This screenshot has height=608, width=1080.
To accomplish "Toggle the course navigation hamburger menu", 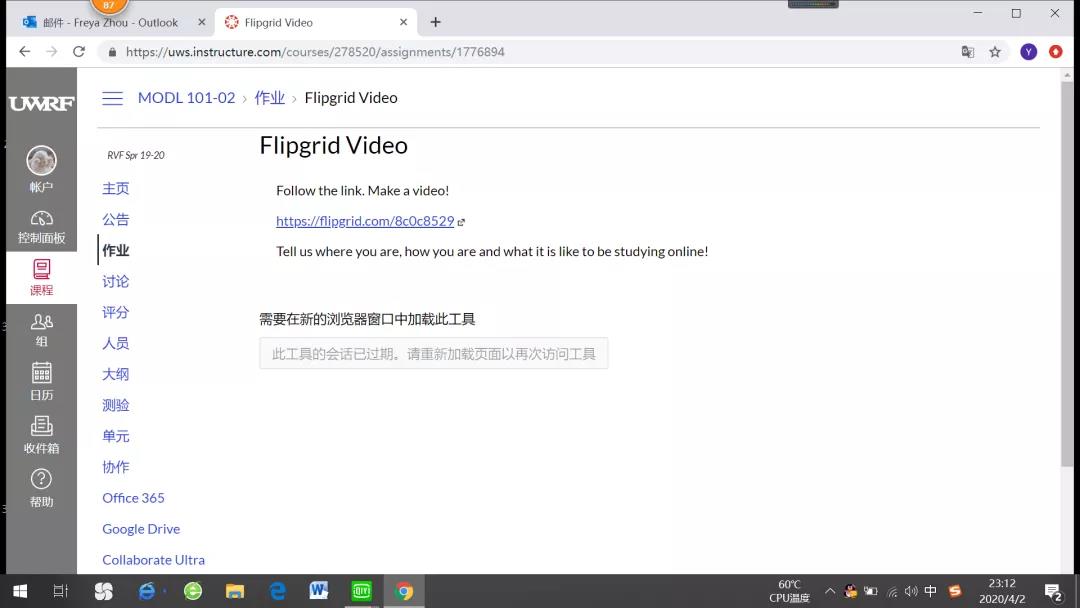I will 112,98.
